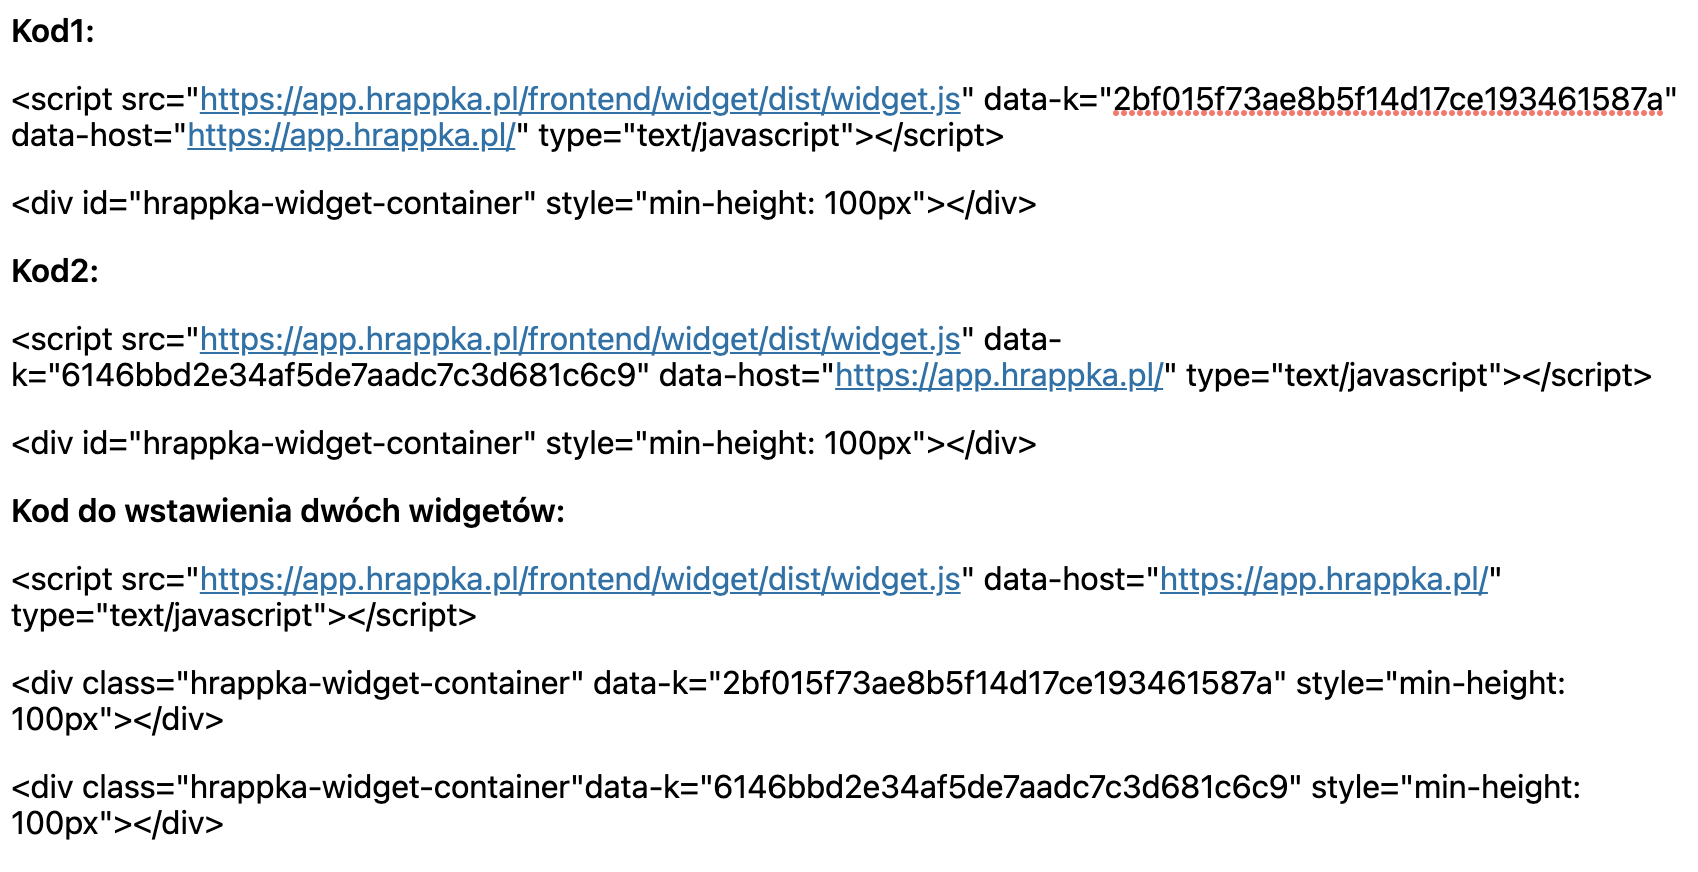Click the 6146bbd2 data-k key in the last div
Image resolution: width=1698 pixels, height=872 pixels.
click(x=1000, y=787)
